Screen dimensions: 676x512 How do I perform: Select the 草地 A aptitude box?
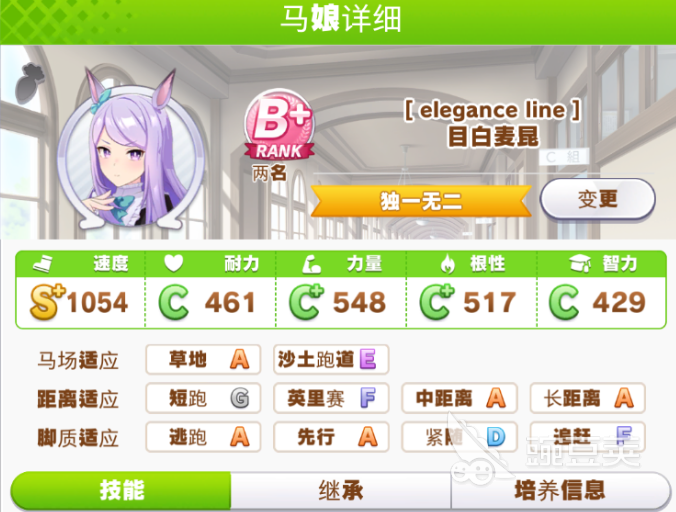coord(203,359)
